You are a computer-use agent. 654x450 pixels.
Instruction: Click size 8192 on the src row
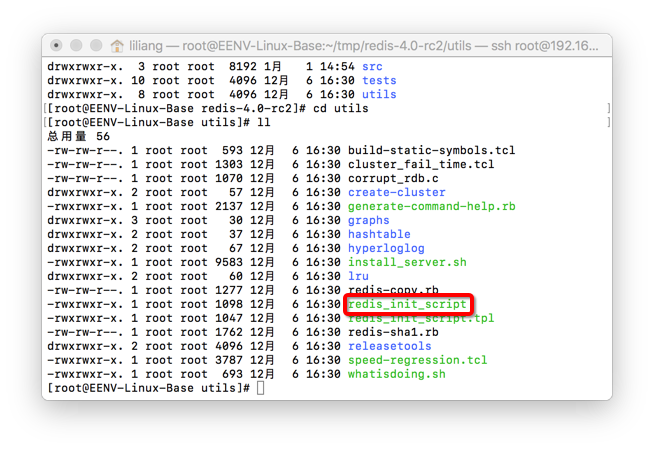coord(242,67)
